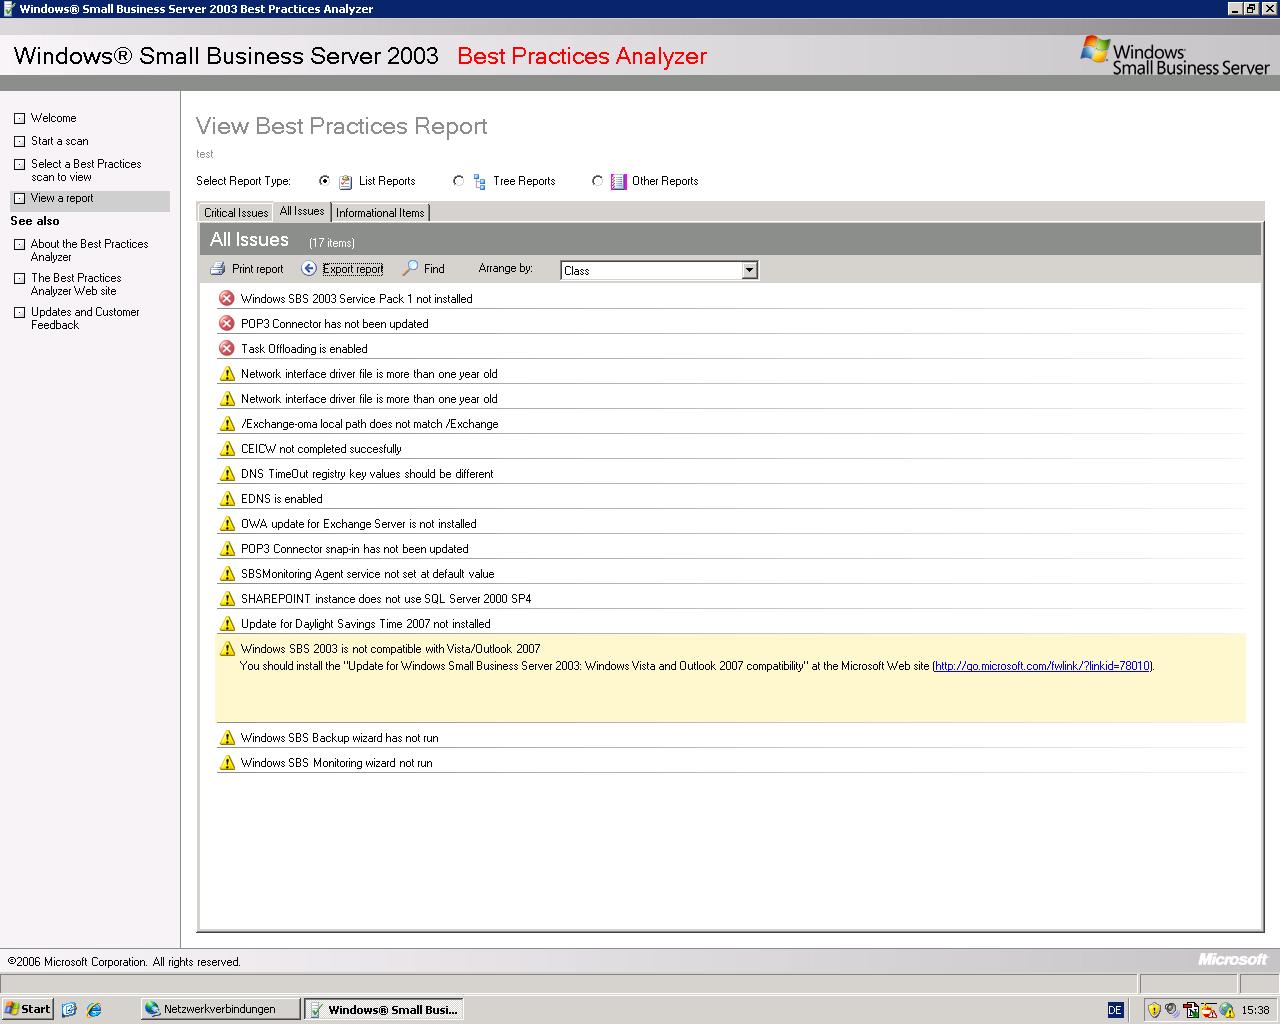1280x1024 pixels.
Task: Open Internet Explorer from quick launch
Action: pos(94,1009)
